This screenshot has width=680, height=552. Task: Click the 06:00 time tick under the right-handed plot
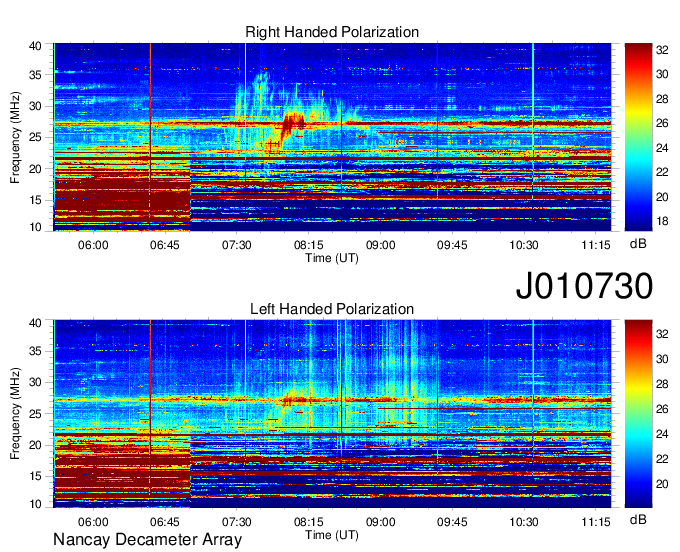point(93,245)
